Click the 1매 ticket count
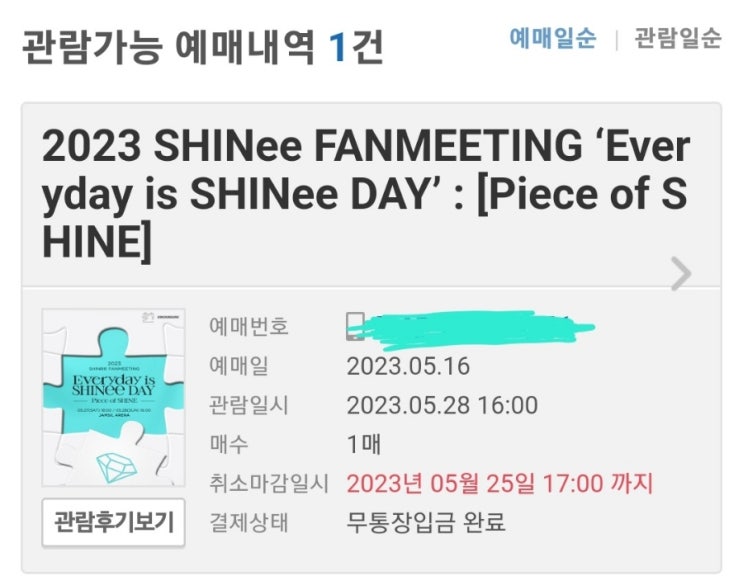Screen dimensions: 743x576 [364, 444]
